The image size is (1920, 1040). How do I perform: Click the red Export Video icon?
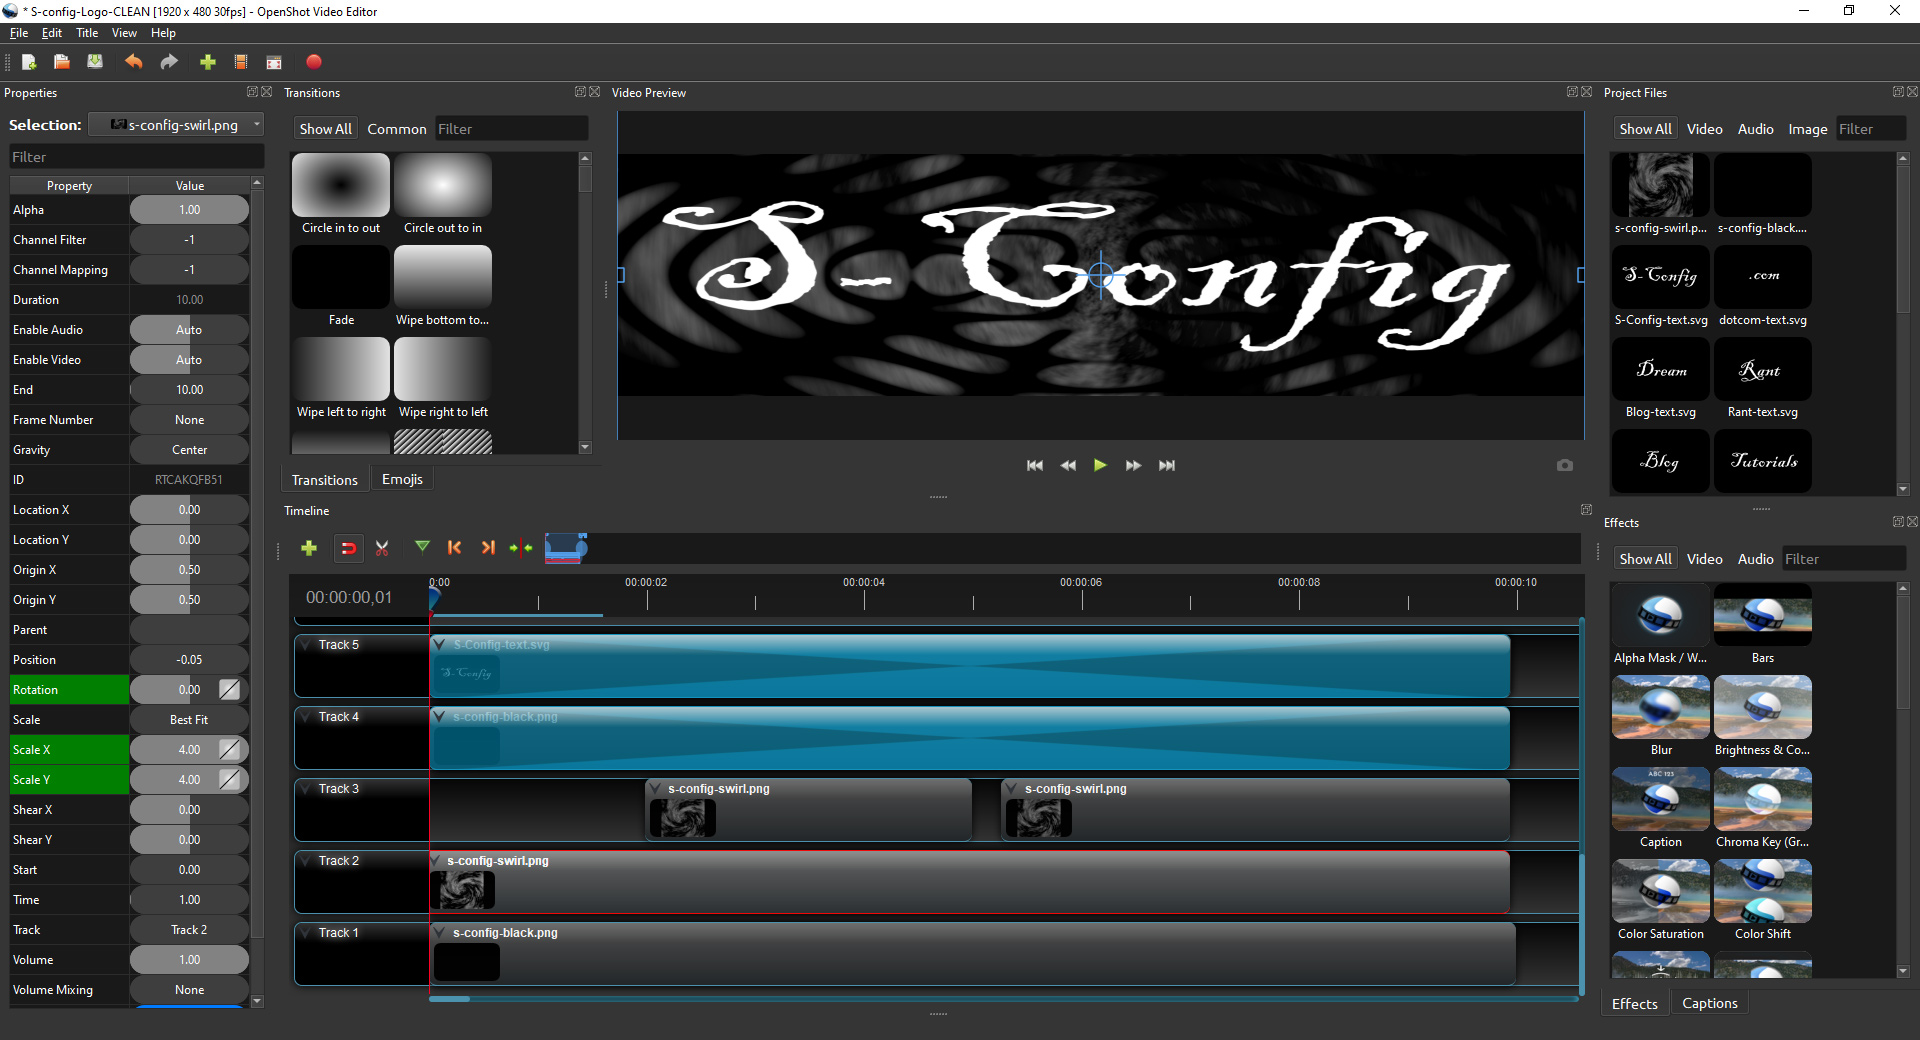point(314,62)
